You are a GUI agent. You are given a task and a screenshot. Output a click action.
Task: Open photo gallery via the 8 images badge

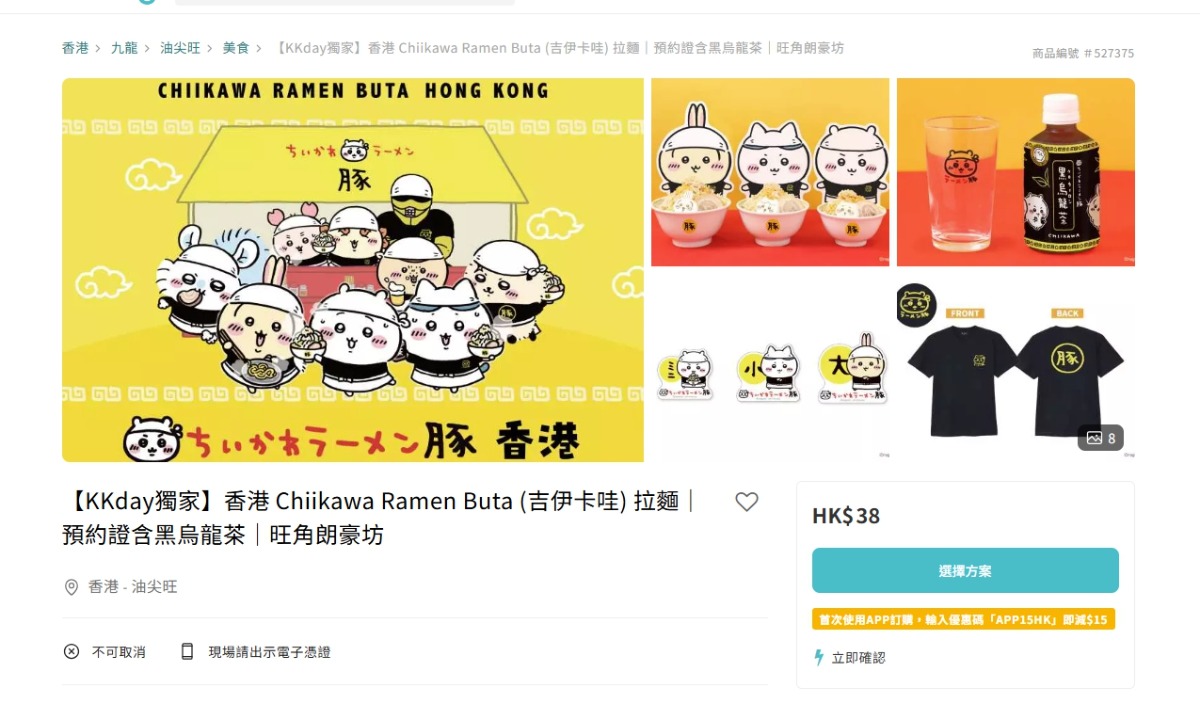(1100, 438)
